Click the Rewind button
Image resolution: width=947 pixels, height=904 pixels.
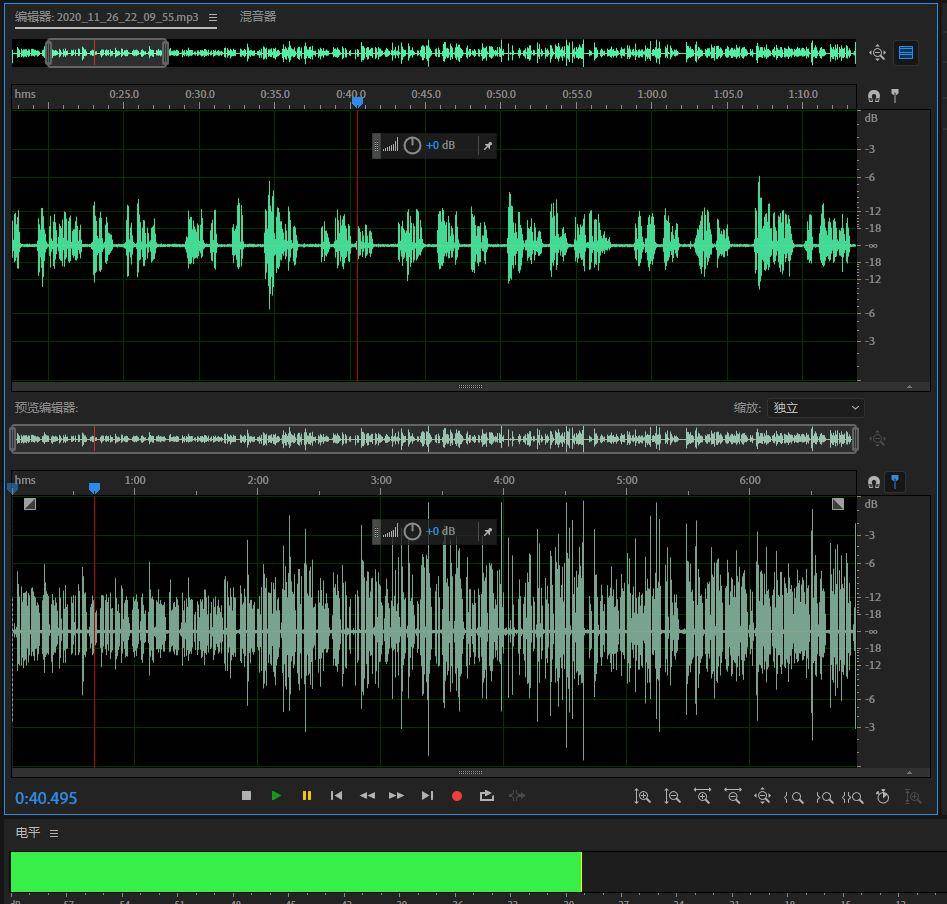coord(367,796)
